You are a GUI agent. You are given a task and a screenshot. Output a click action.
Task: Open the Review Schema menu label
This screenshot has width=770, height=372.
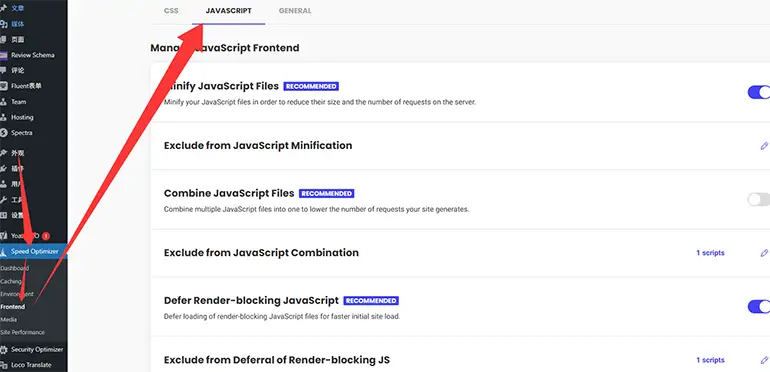click(x=33, y=55)
